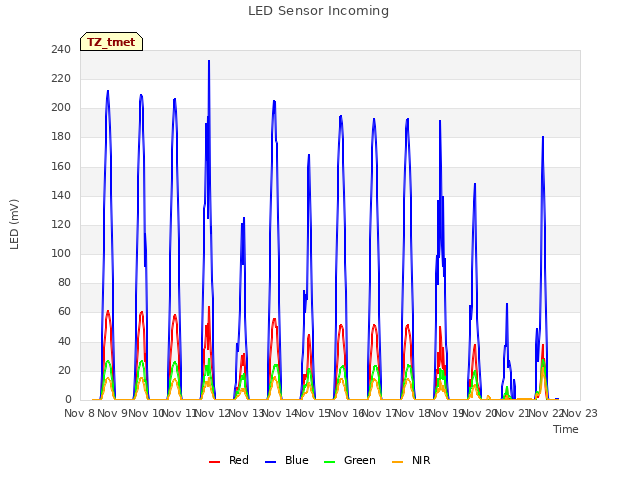Click the Time x-axis label
The height and width of the screenshot is (480, 640).
566,429
